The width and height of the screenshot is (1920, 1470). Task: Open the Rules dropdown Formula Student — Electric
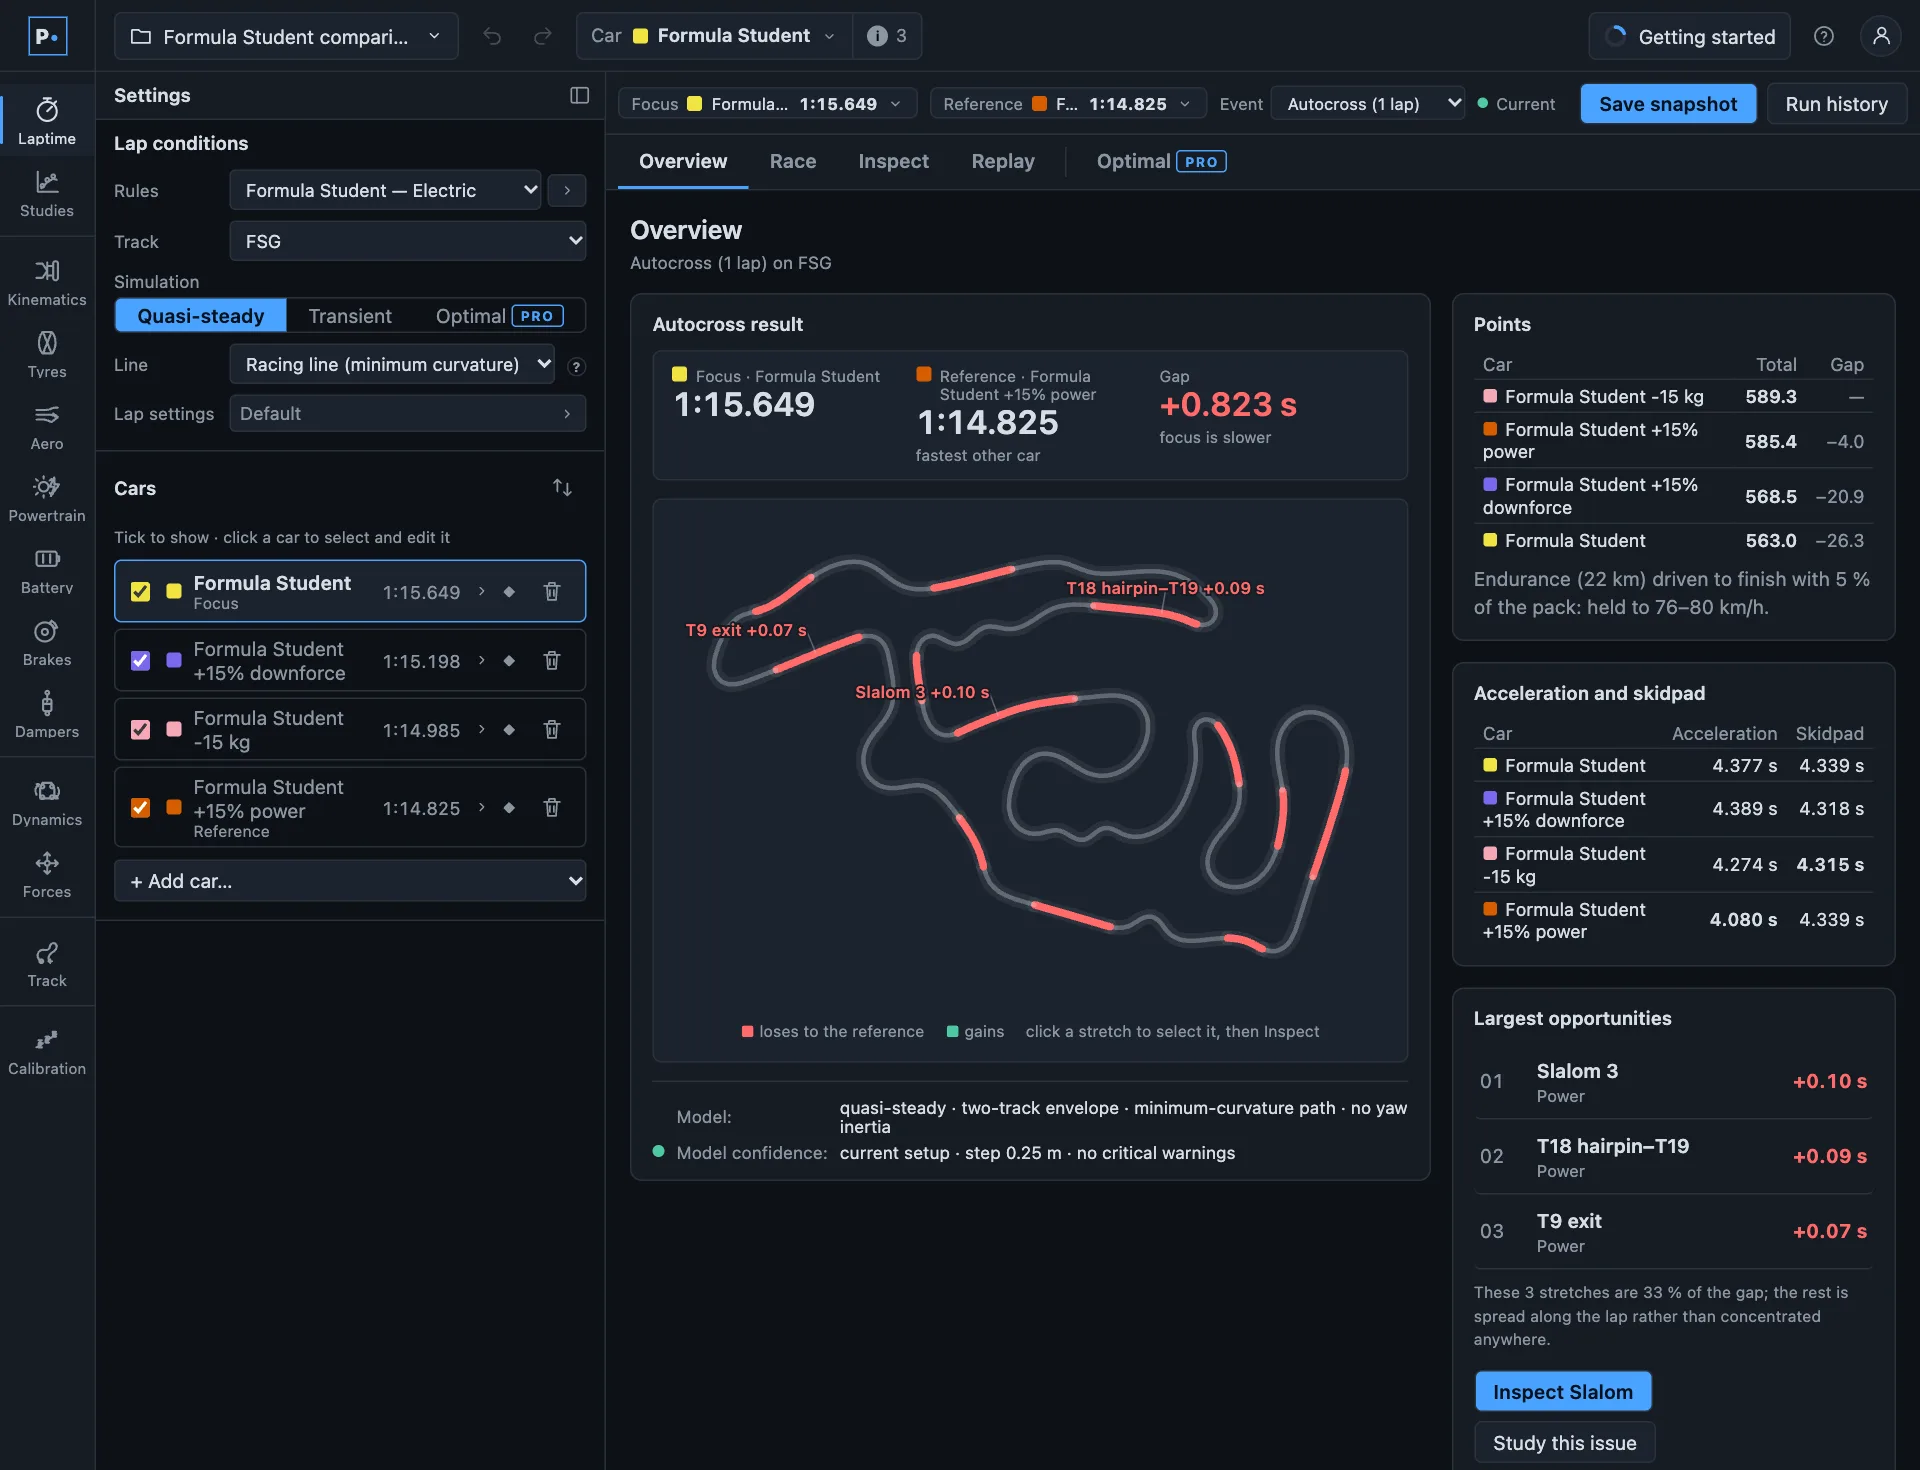385,190
